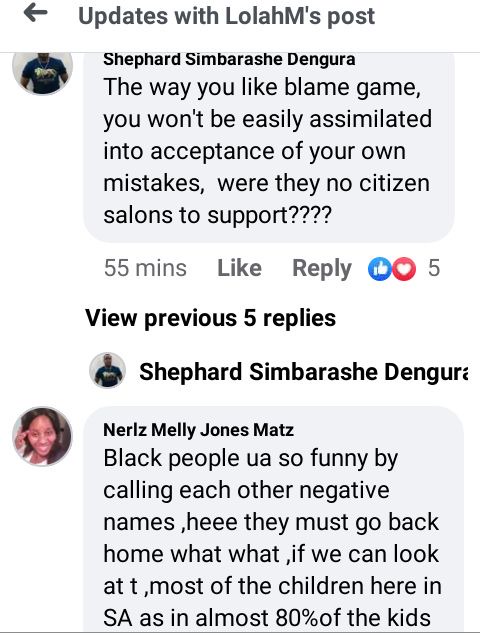480x635 pixels.
Task: Open Shephard Simbarashe Dengura name in reply
Action: [x=304, y=372]
